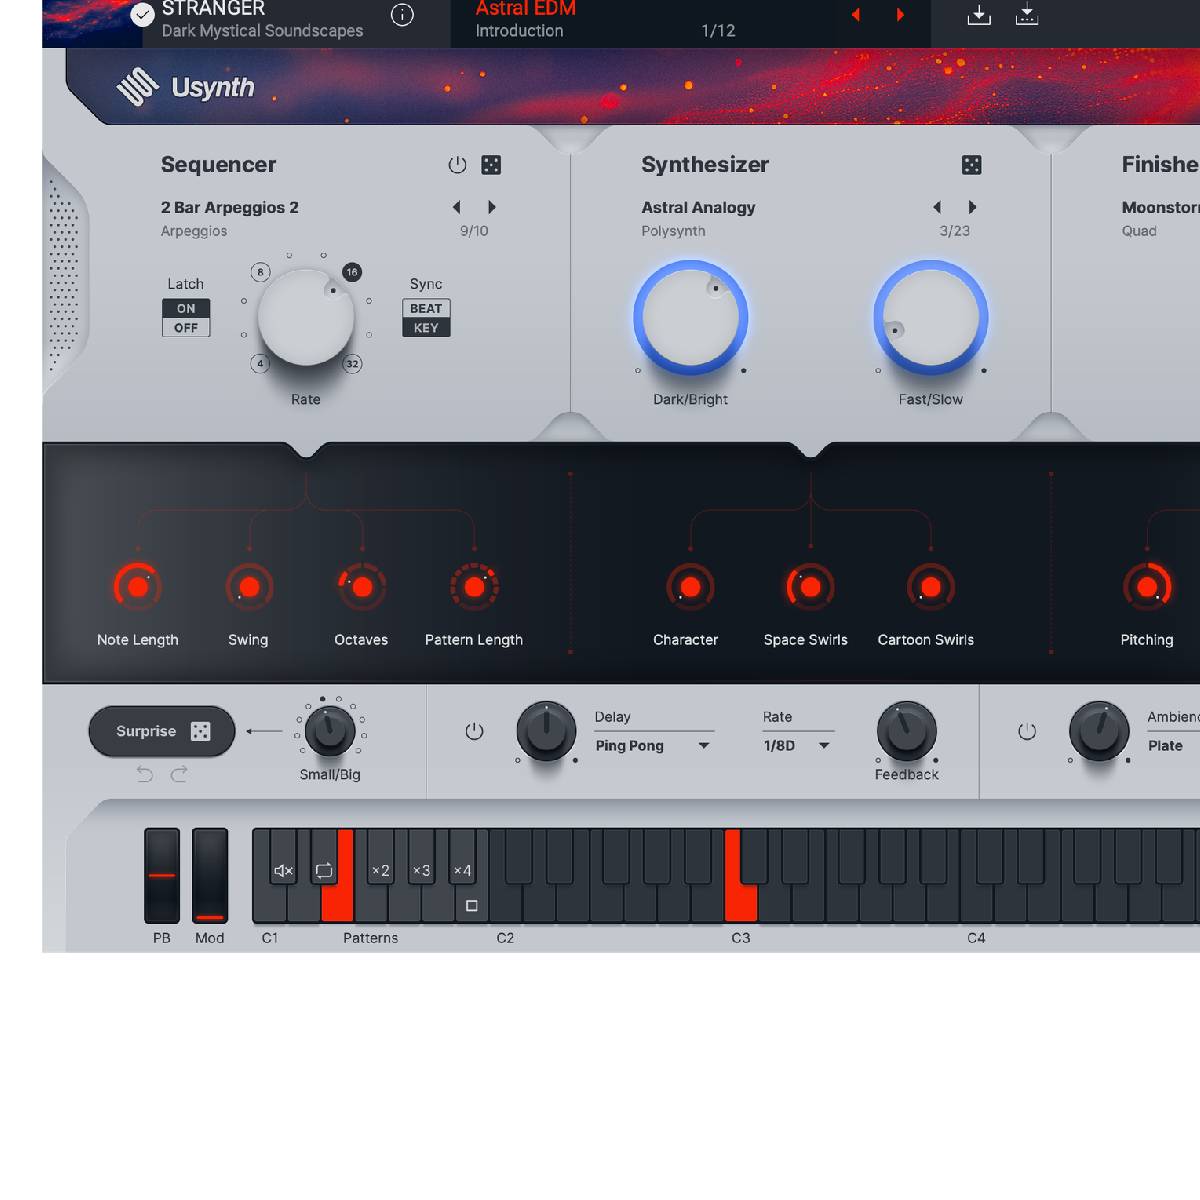Click the mute pattern key icon
Image resolution: width=1200 pixels, height=1200 pixels.
tap(283, 871)
